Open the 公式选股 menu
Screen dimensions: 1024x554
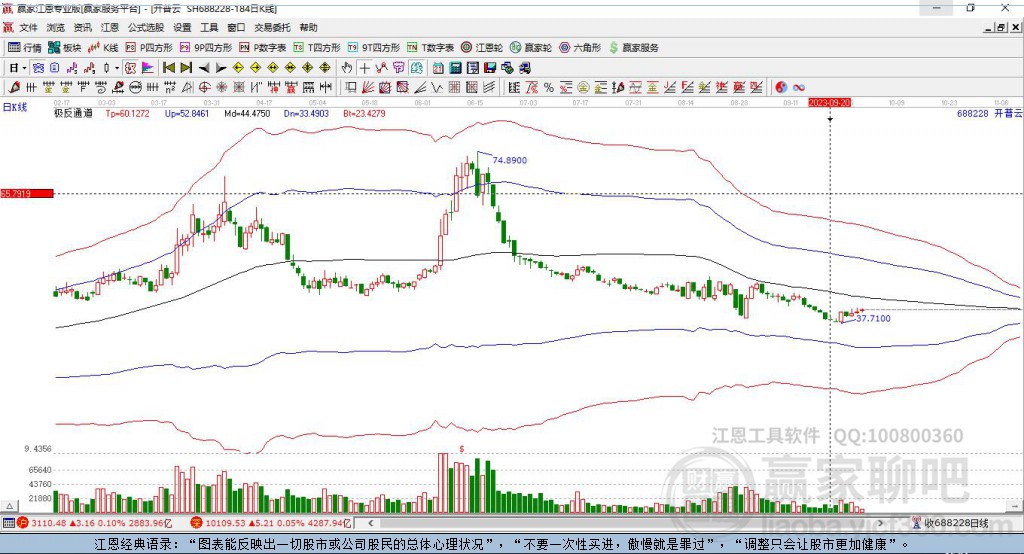pyautogui.click(x=146, y=27)
